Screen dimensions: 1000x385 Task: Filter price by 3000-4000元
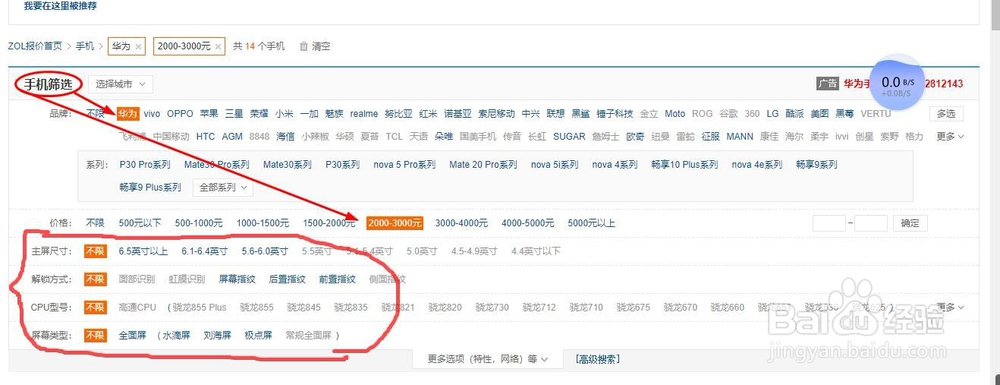pos(461,223)
